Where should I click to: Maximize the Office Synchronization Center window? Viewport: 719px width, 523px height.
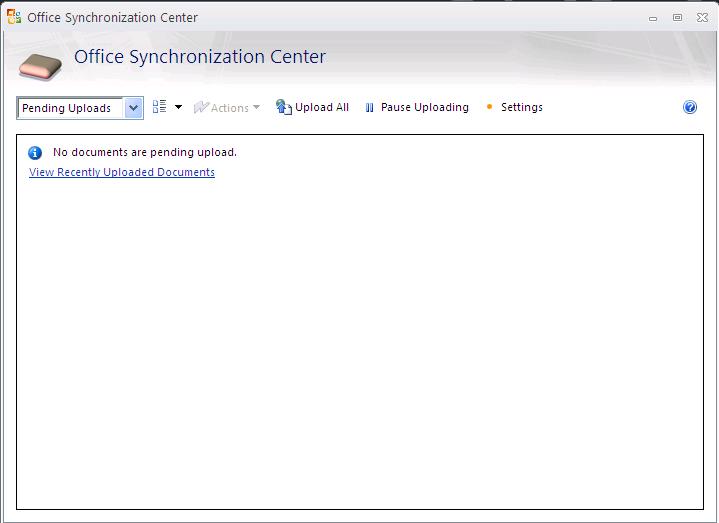677,17
